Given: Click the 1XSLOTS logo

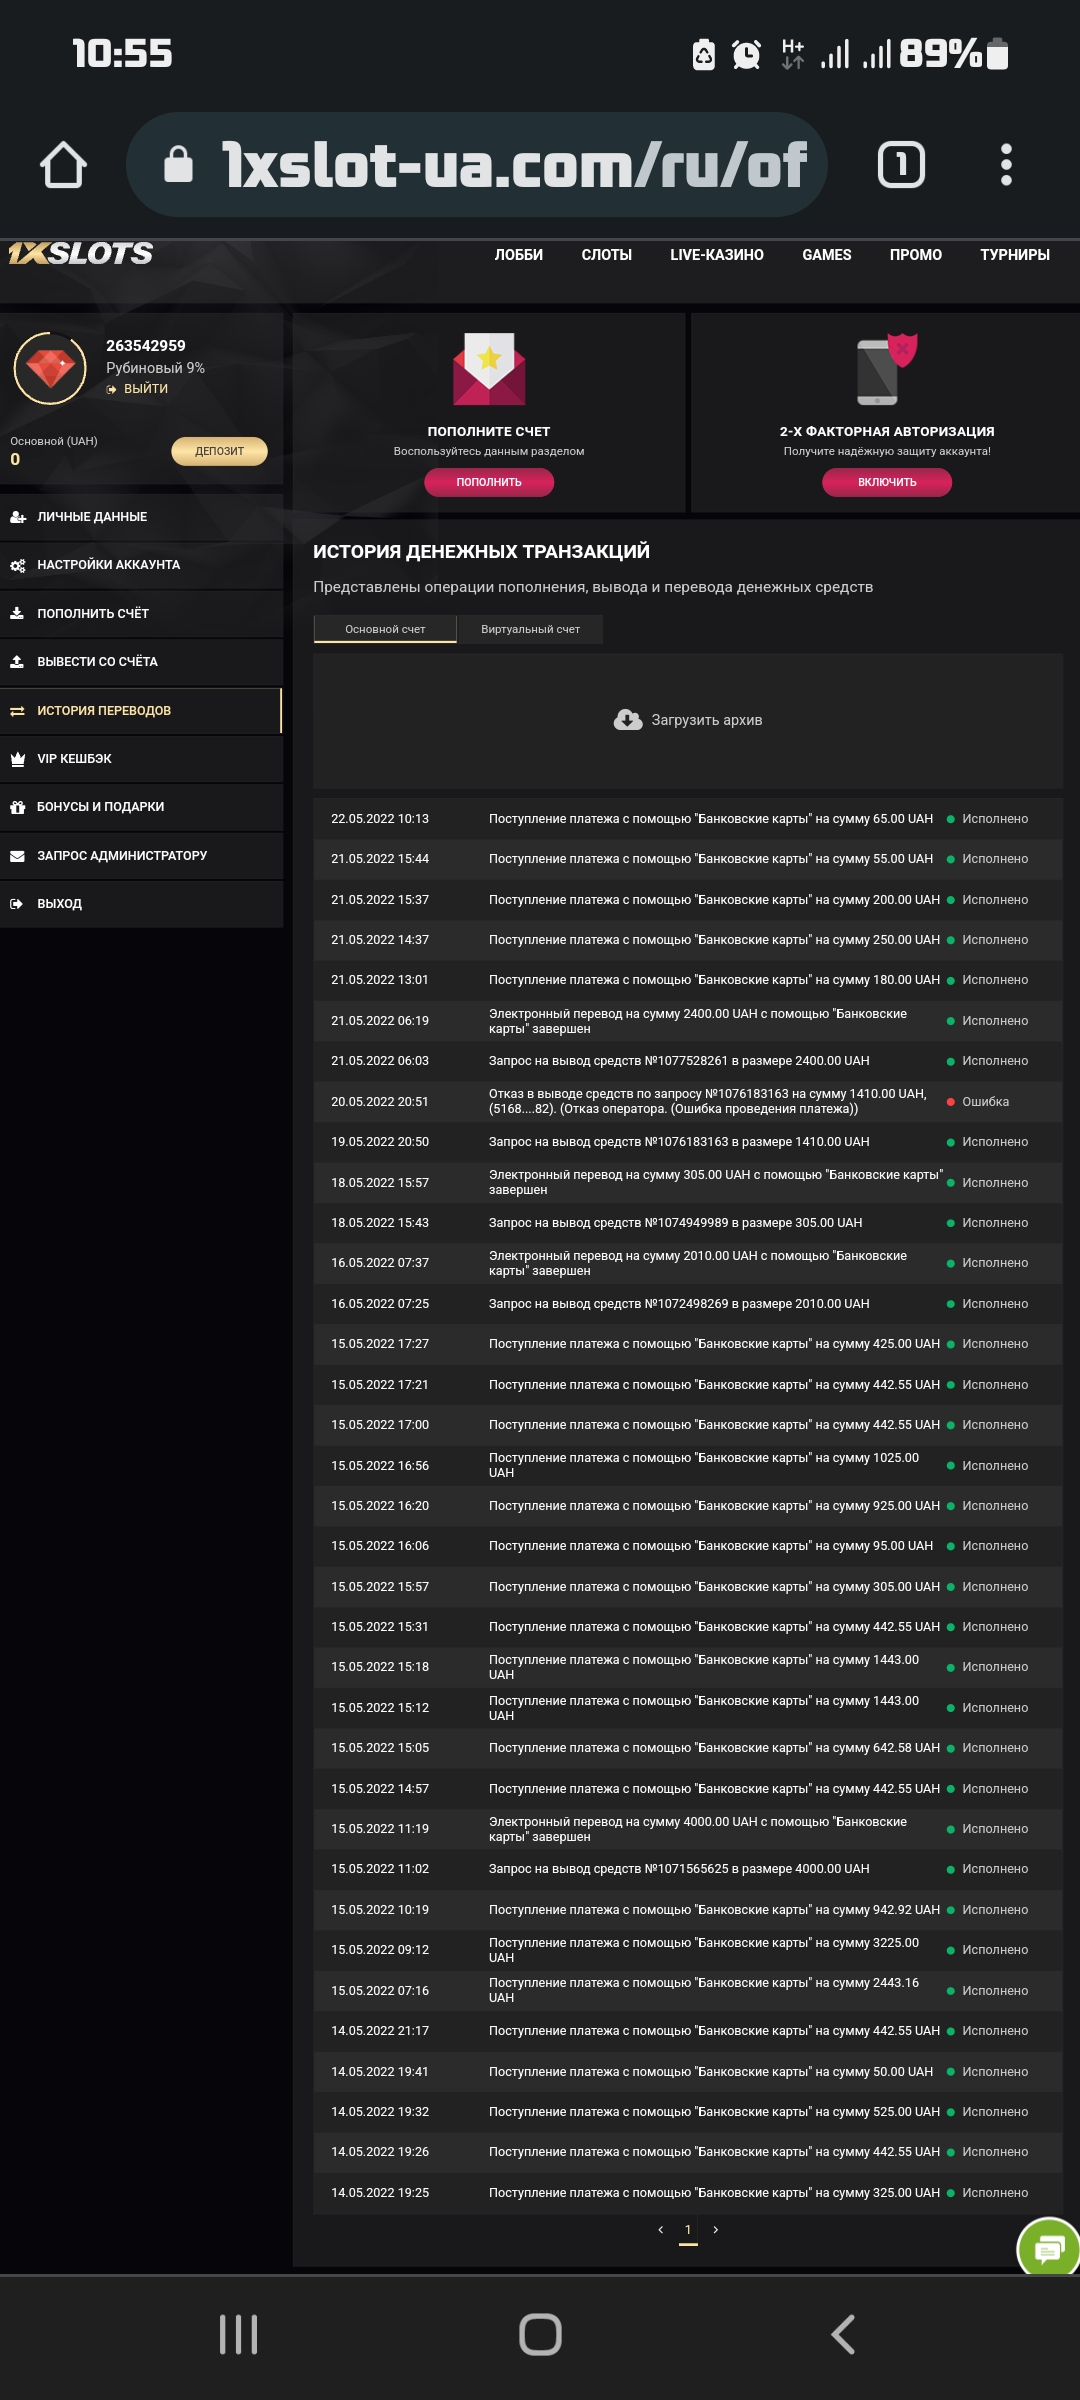Looking at the screenshot, I should click(x=81, y=254).
